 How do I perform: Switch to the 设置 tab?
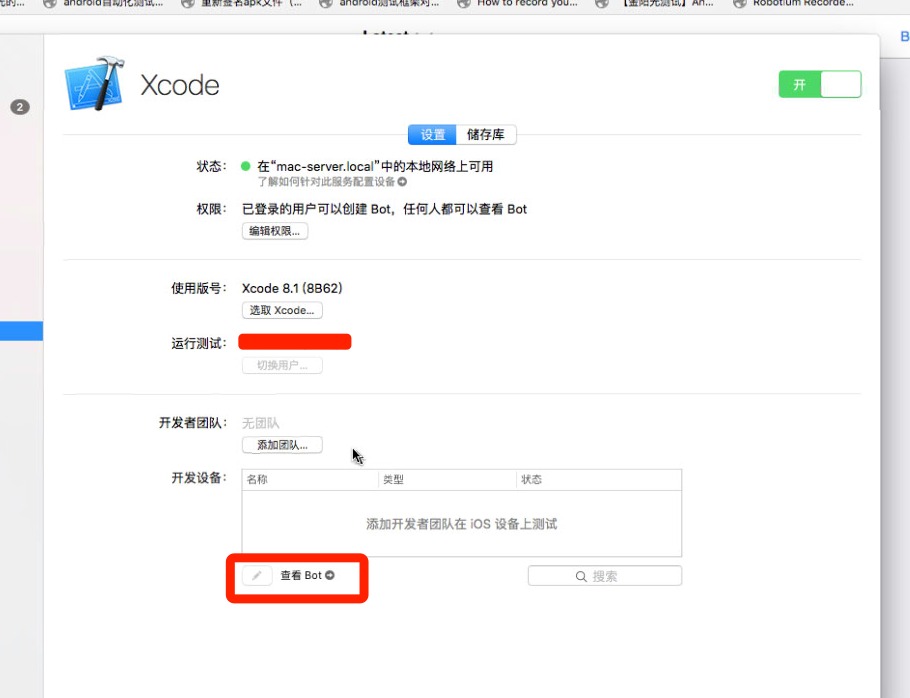tap(432, 135)
